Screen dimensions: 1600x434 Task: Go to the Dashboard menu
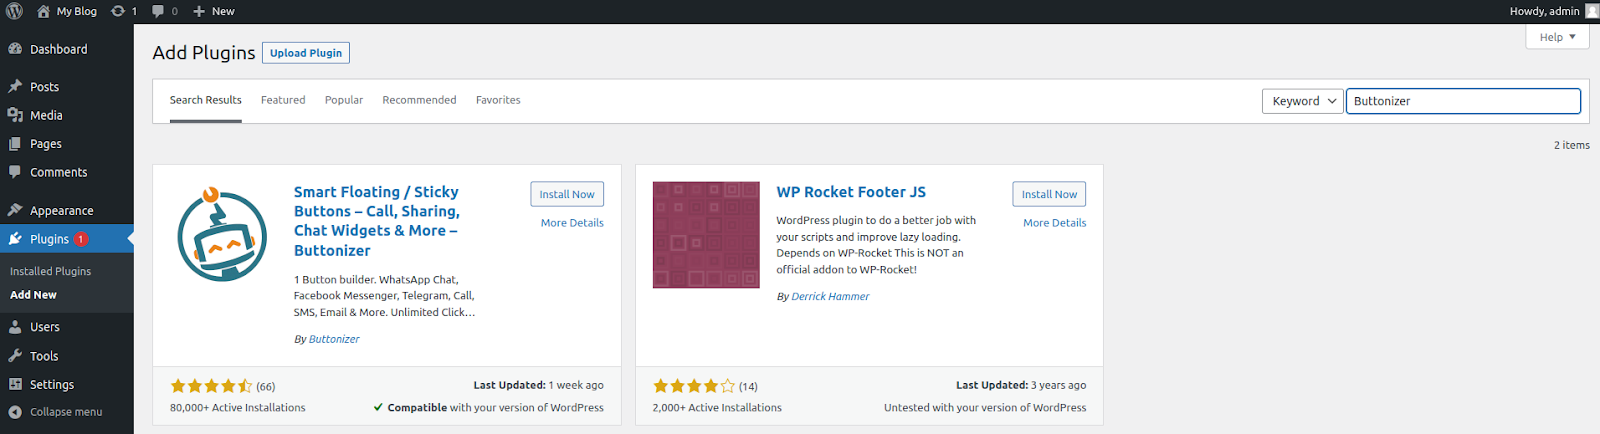click(67, 49)
